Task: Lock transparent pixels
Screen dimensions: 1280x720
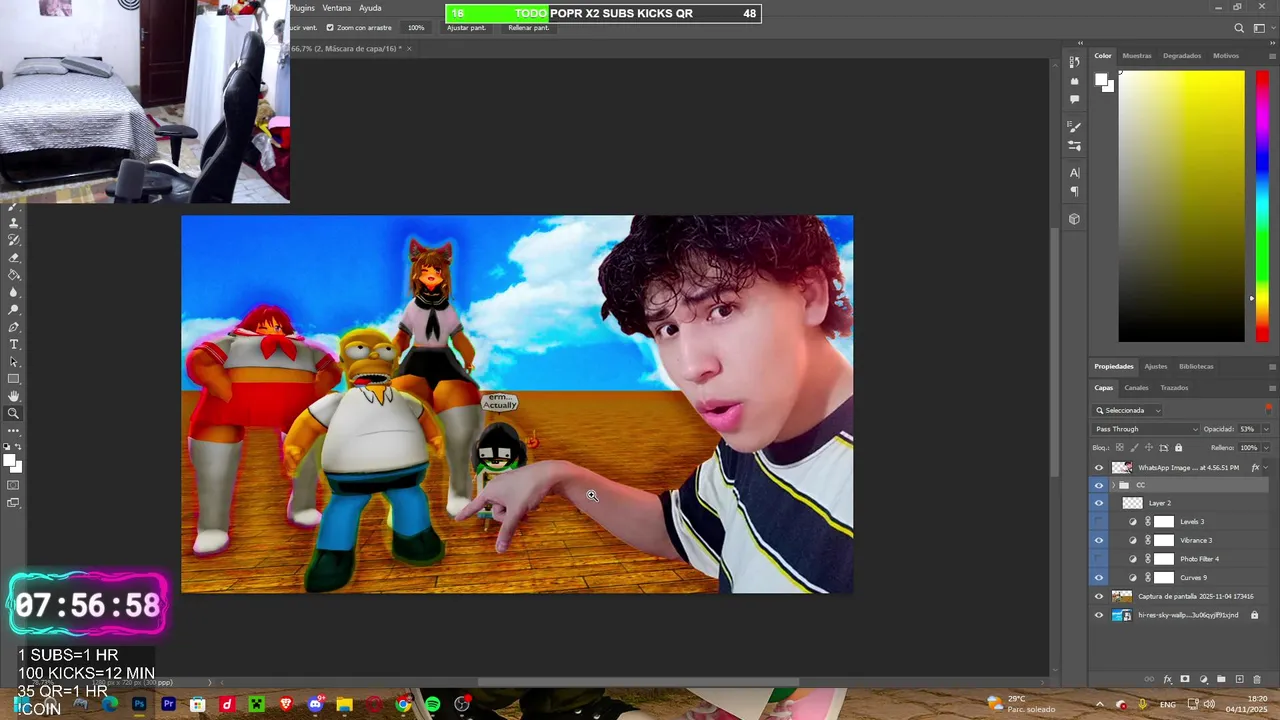Action: pyautogui.click(x=1119, y=448)
